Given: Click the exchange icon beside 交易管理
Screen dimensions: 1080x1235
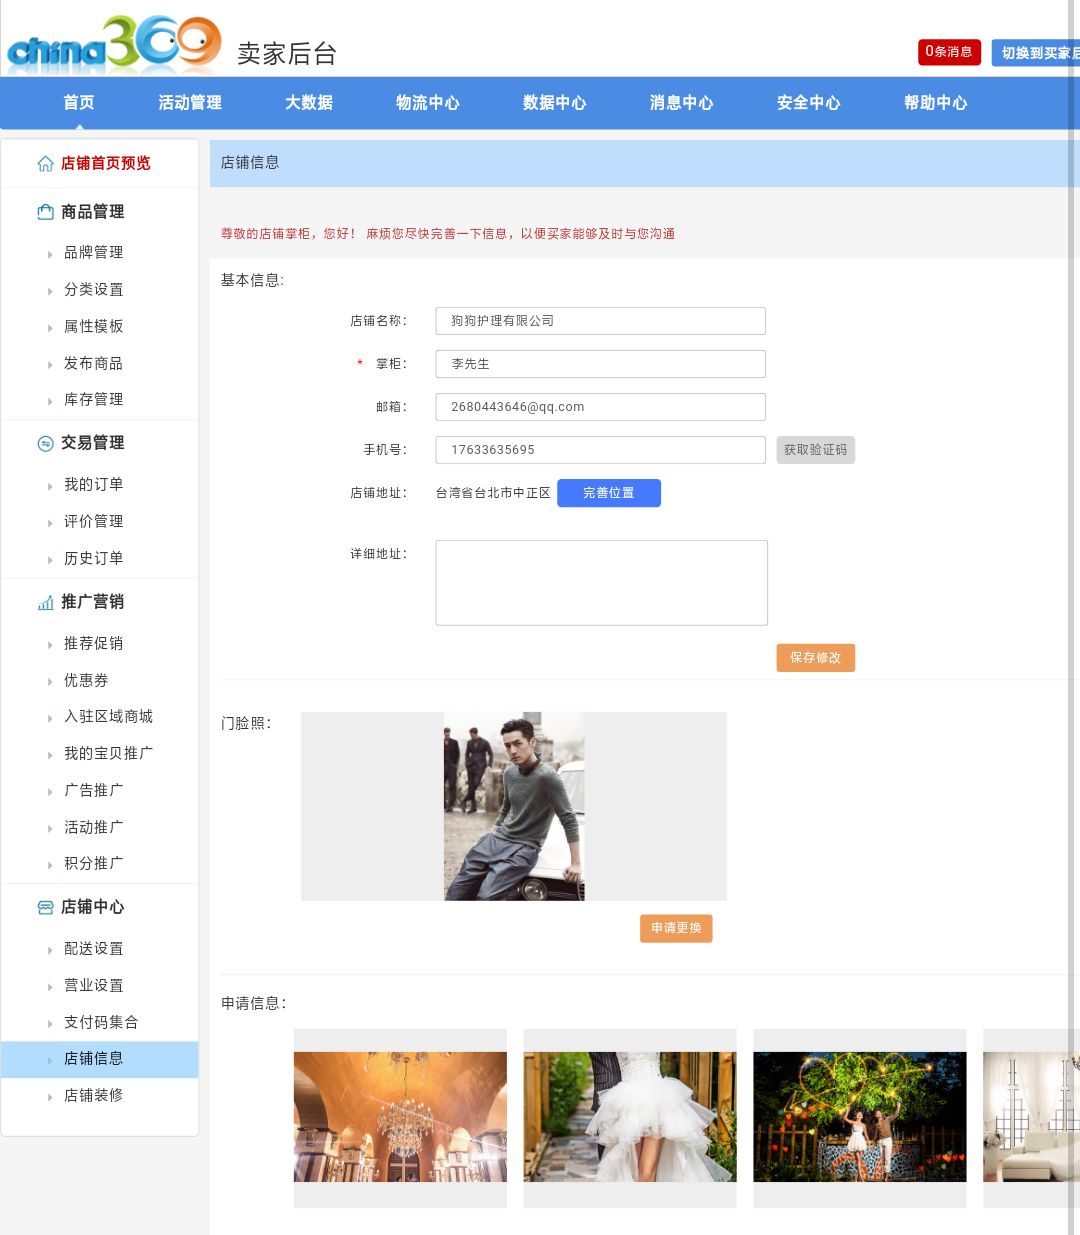Looking at the screenshot, I should tap(45, 444).
